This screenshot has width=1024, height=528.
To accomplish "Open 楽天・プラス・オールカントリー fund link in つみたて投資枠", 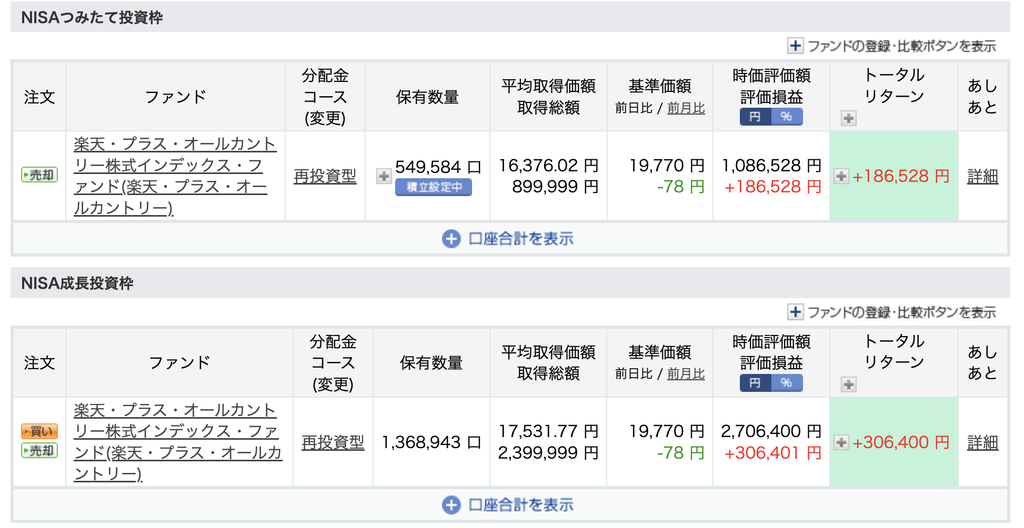I will 175,176.
